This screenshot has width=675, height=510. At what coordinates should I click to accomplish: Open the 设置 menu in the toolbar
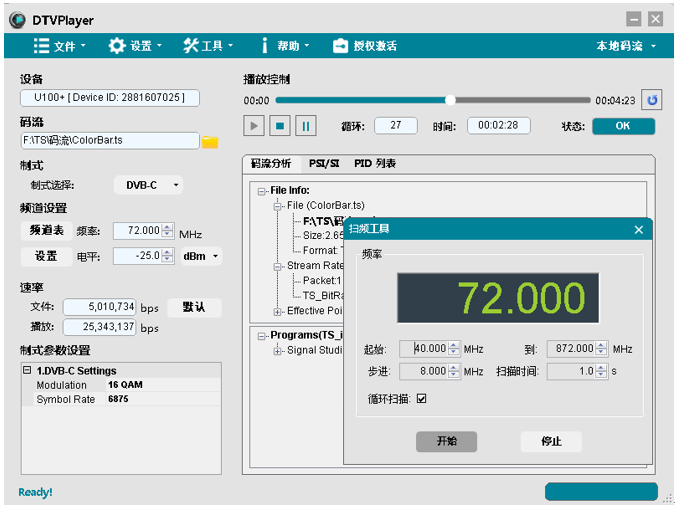point(135,46)
